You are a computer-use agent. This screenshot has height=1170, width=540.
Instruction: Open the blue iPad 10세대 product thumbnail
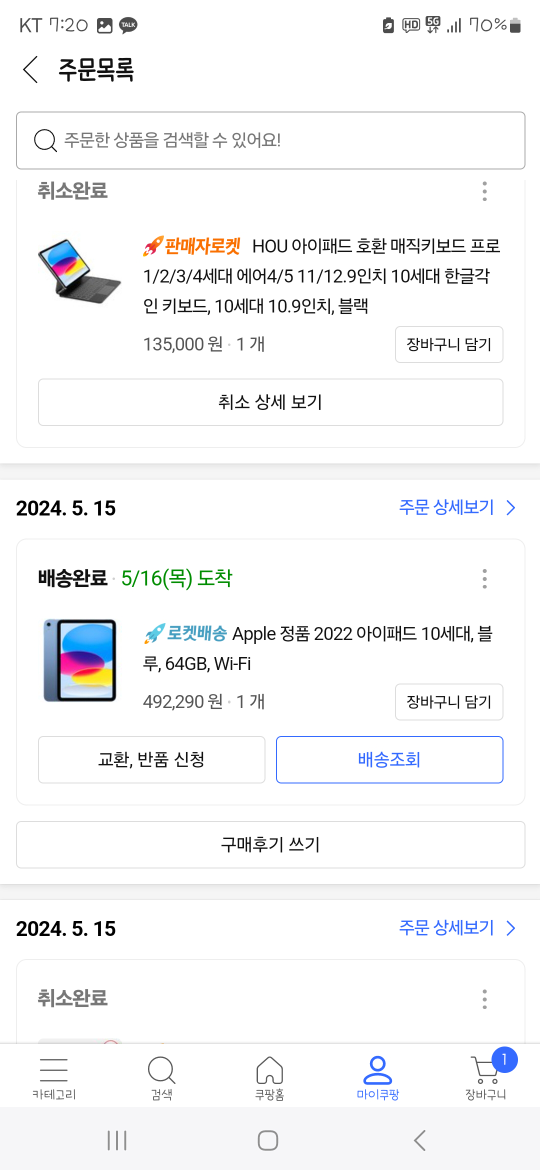[x=80, y=660]
